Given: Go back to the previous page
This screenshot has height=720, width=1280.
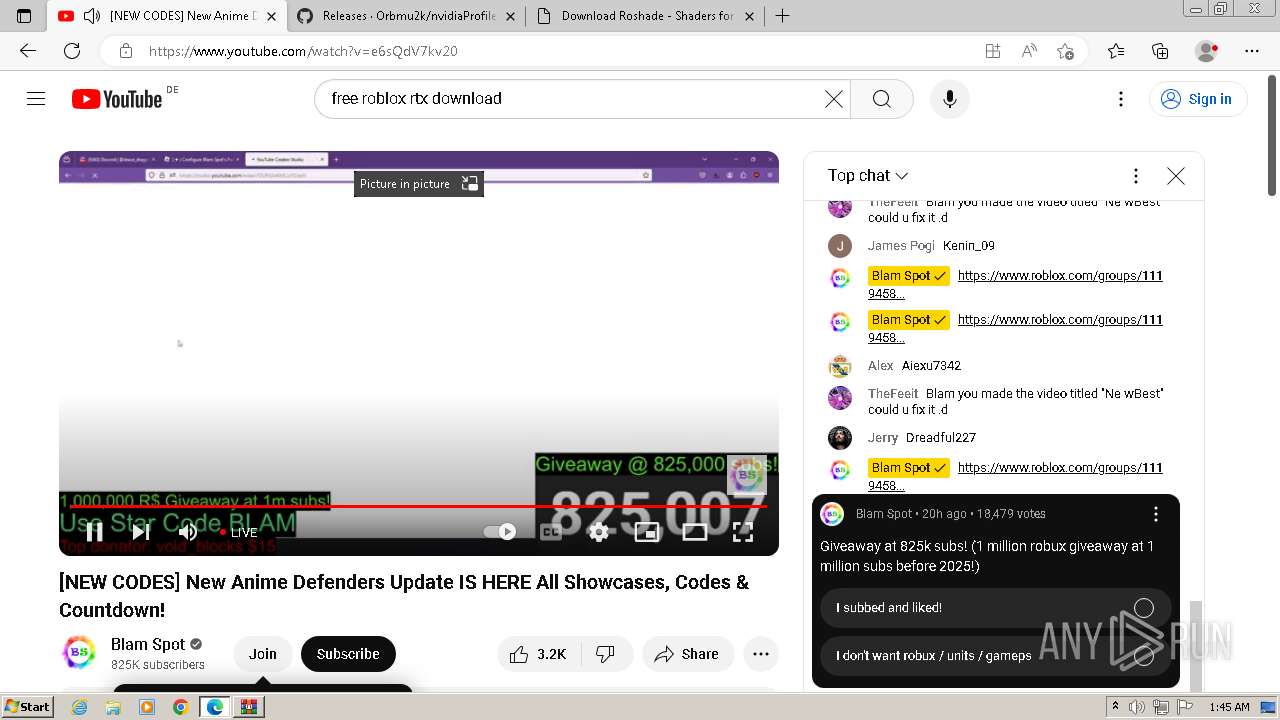Looking at the screenshot, I should (28, 51).
